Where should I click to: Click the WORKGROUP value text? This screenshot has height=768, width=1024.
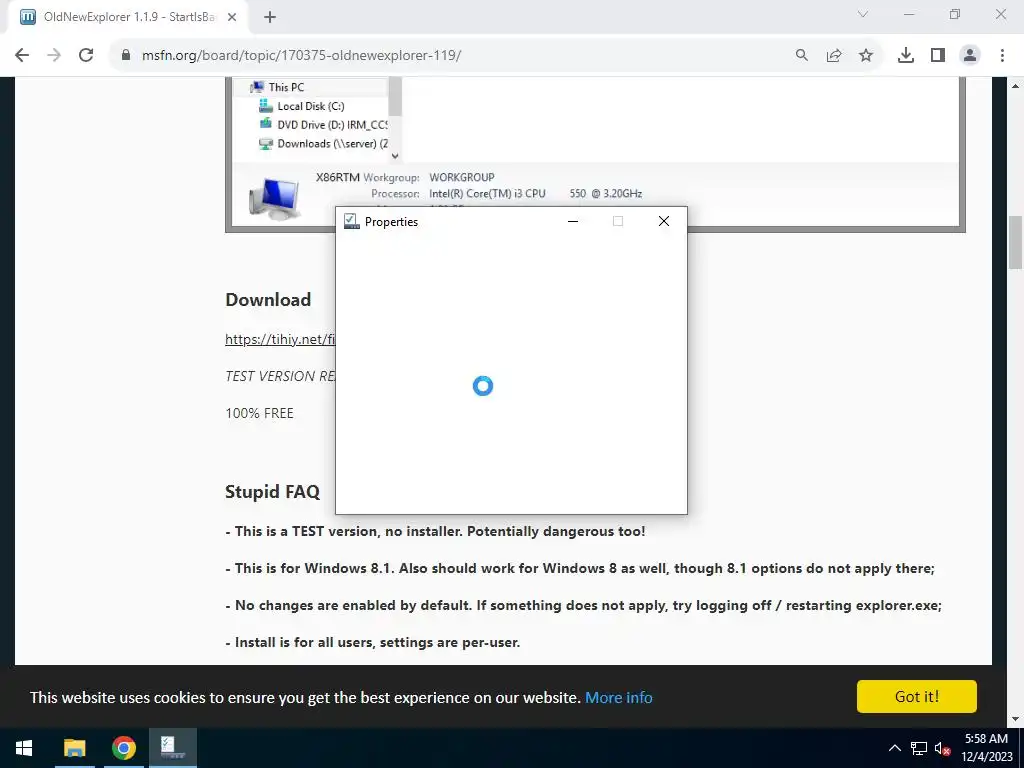point(462,177)
